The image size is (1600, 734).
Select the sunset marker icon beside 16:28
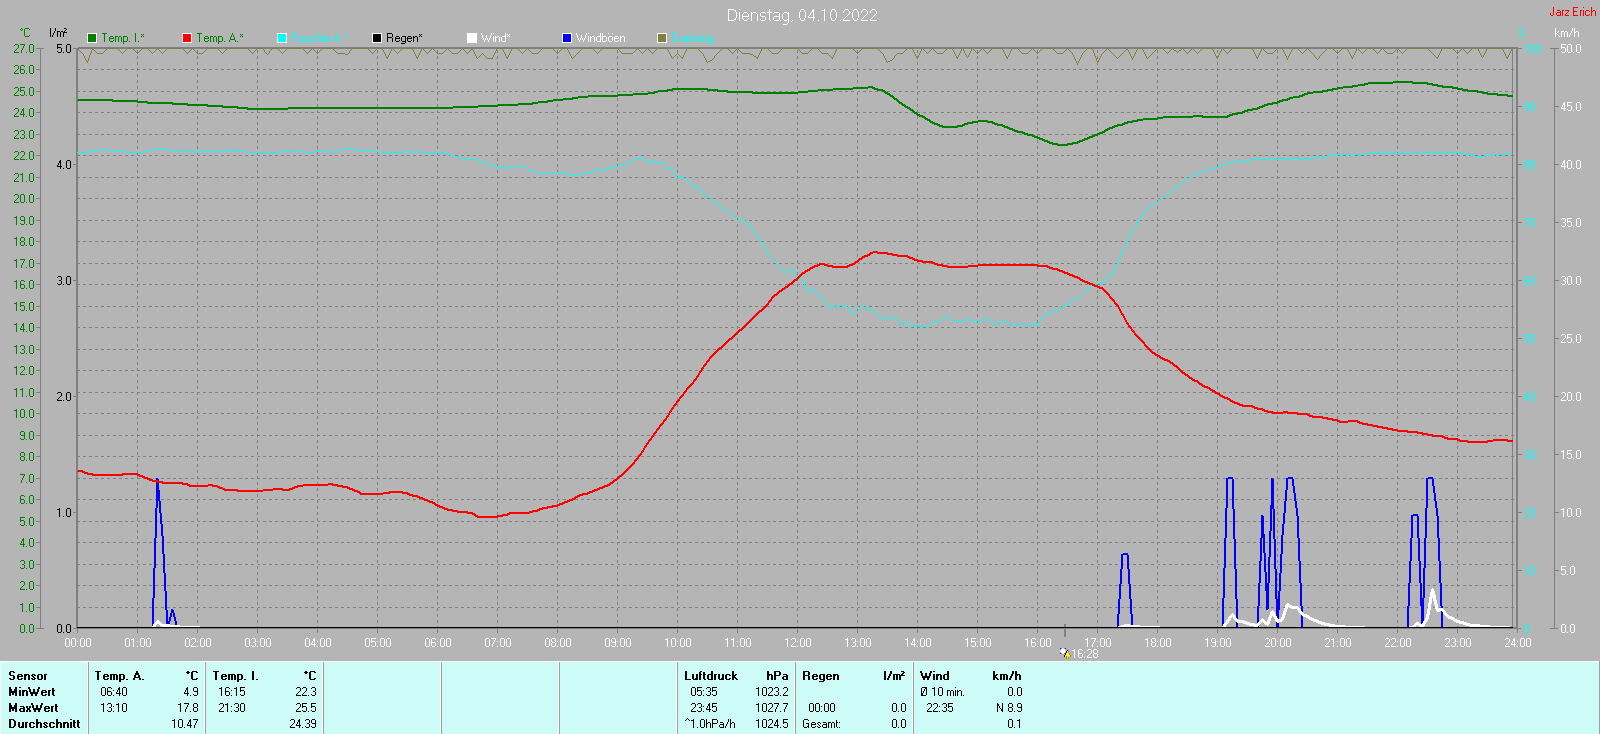pos(1065,653)
